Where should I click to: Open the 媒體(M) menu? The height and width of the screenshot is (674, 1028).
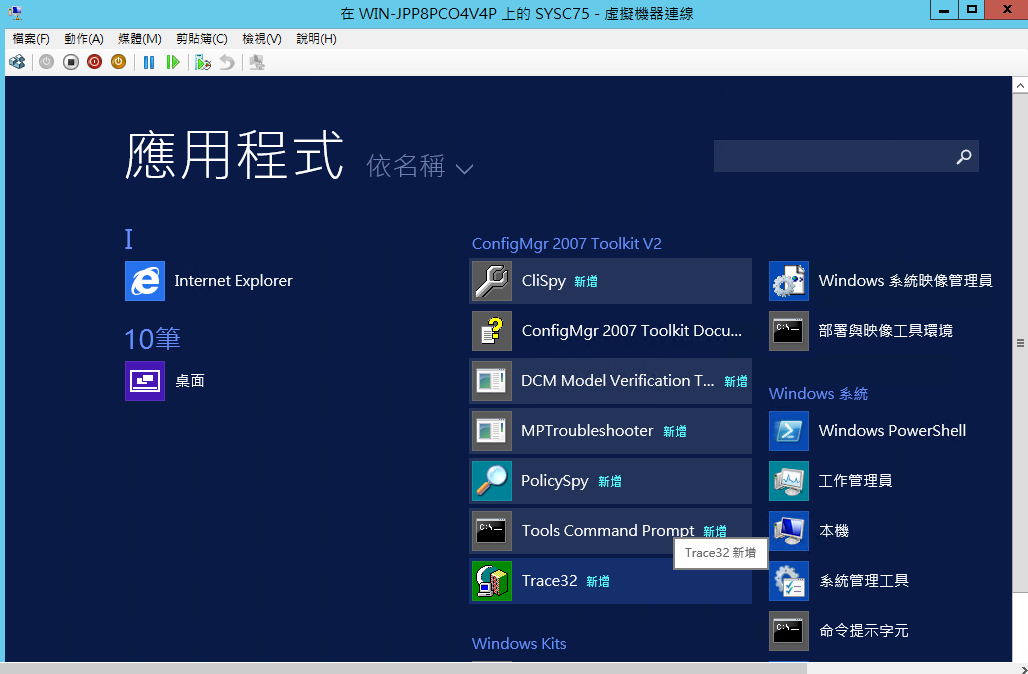click(140, 39)
